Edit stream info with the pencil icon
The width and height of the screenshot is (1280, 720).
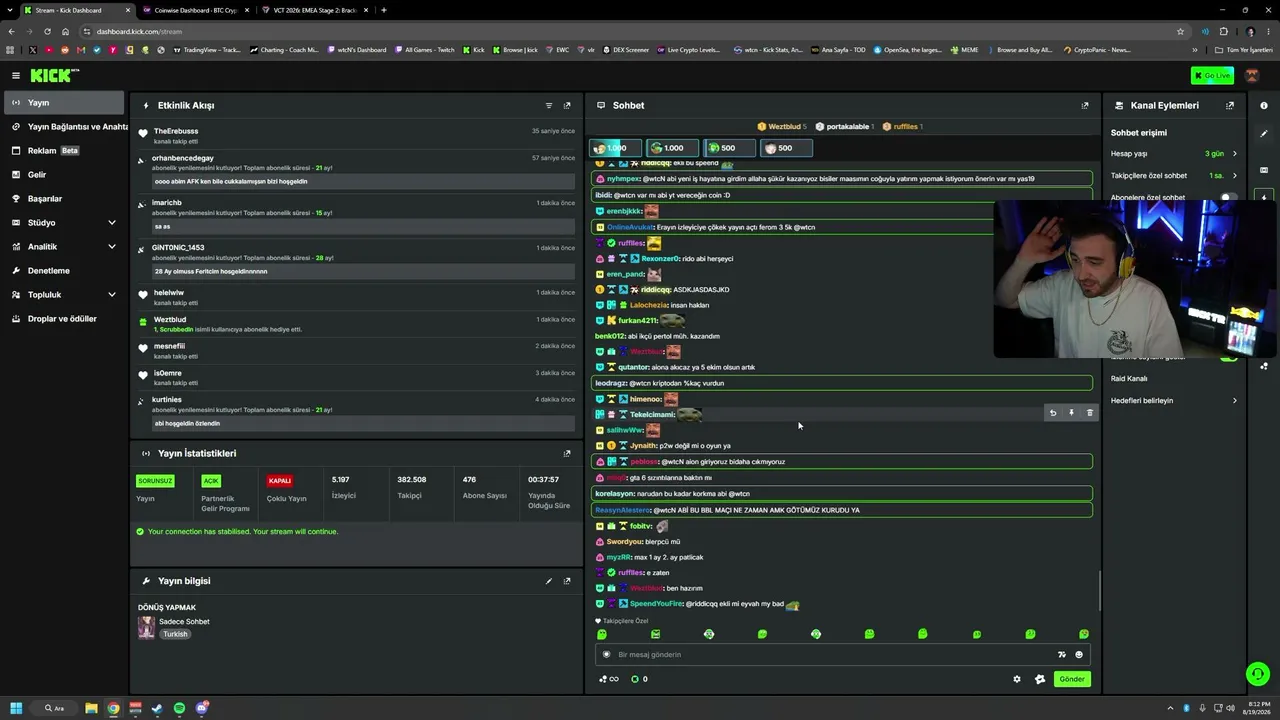pyautogui.click(x=549, y=581)
